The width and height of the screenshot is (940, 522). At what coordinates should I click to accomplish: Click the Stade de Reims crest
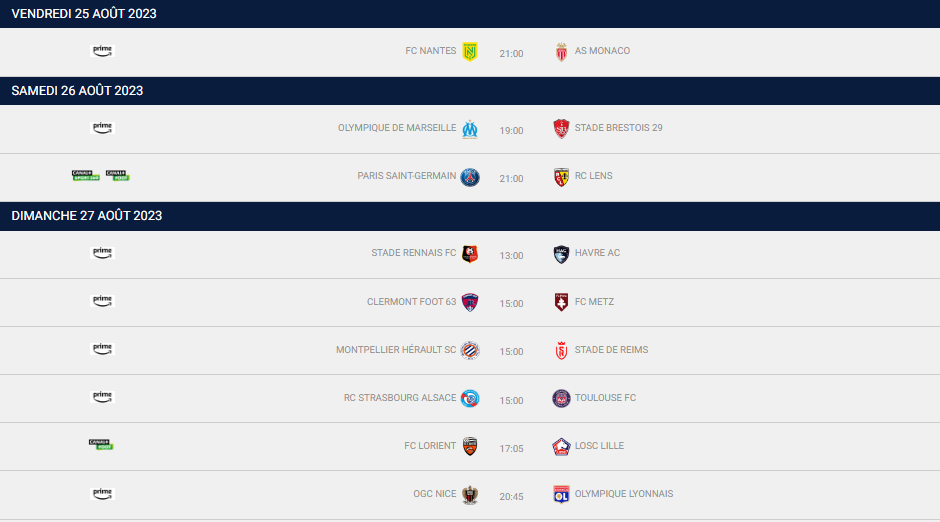[561, 351]
